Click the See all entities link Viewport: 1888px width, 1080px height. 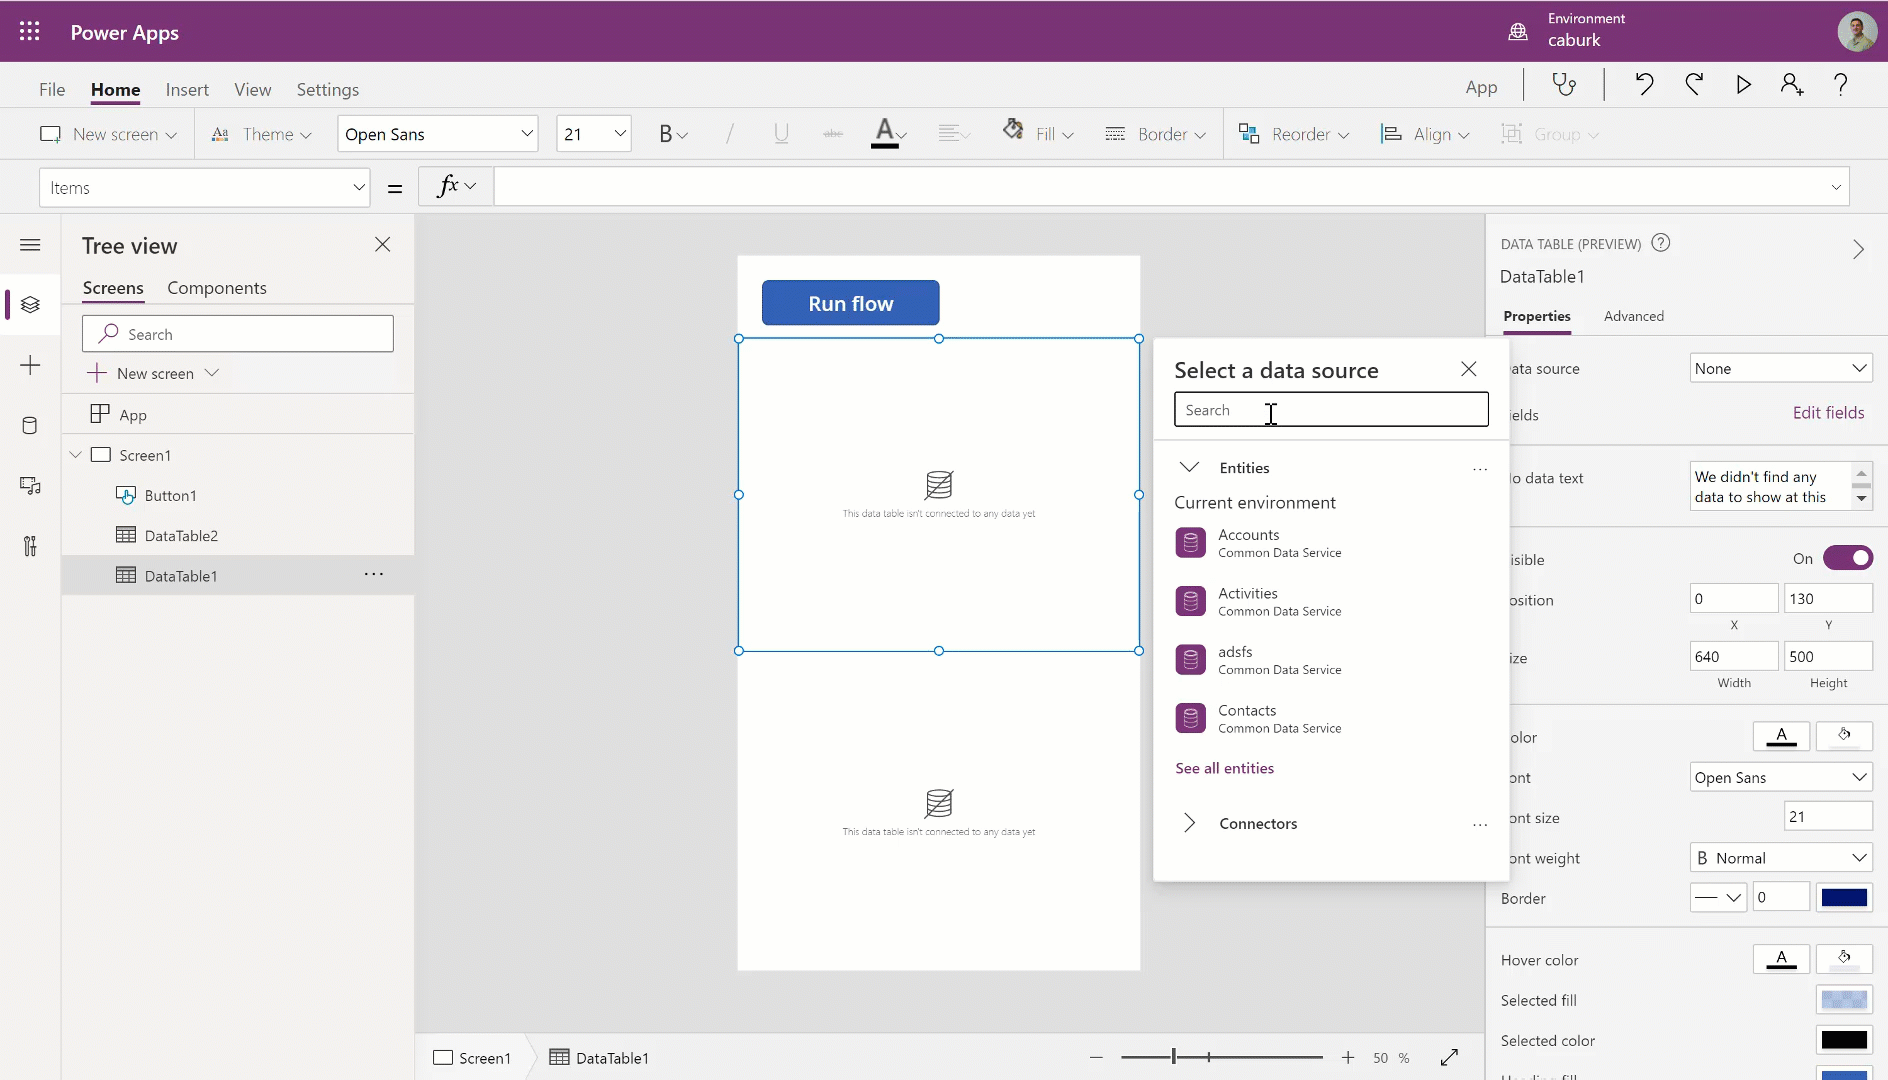click(x=1224, y=768)
